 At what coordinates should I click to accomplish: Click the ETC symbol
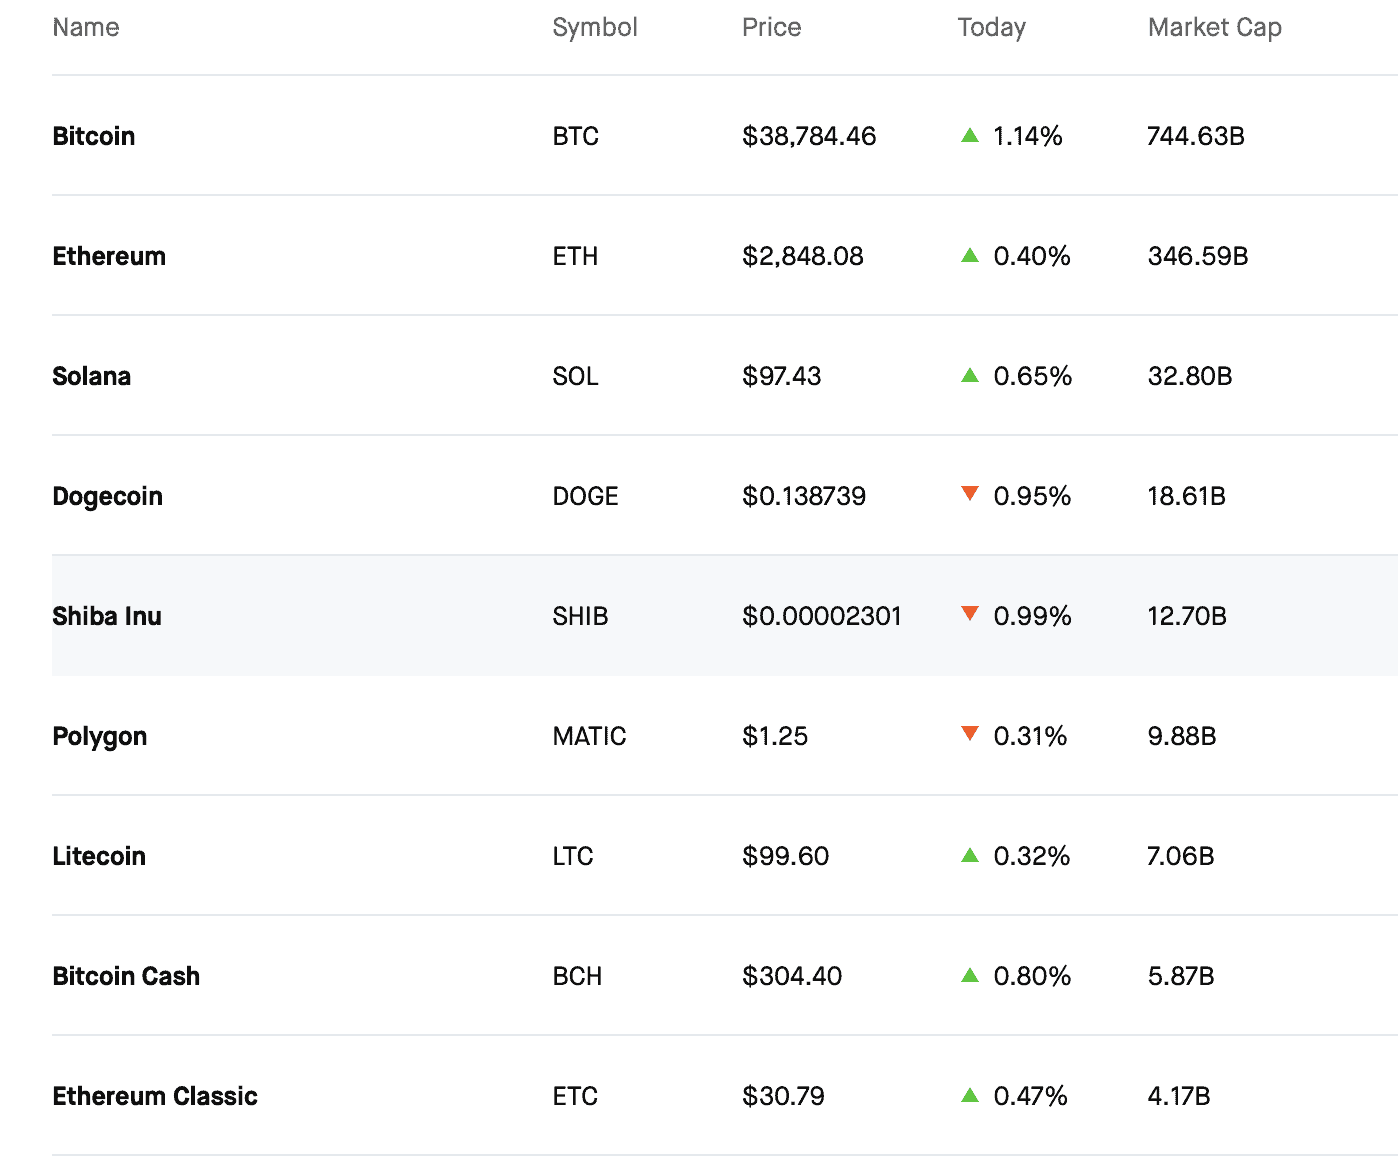(575, 1096)
